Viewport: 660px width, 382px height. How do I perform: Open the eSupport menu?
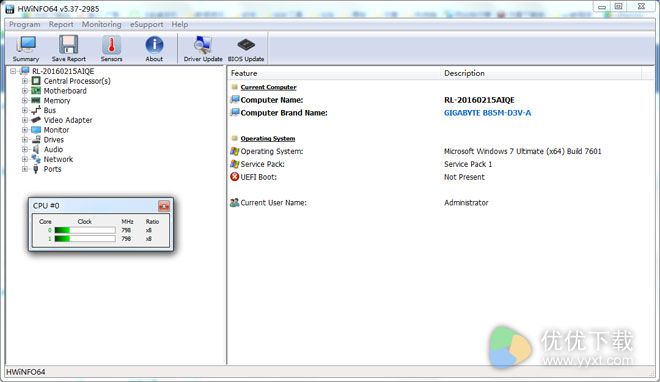[x=146, y=24]
